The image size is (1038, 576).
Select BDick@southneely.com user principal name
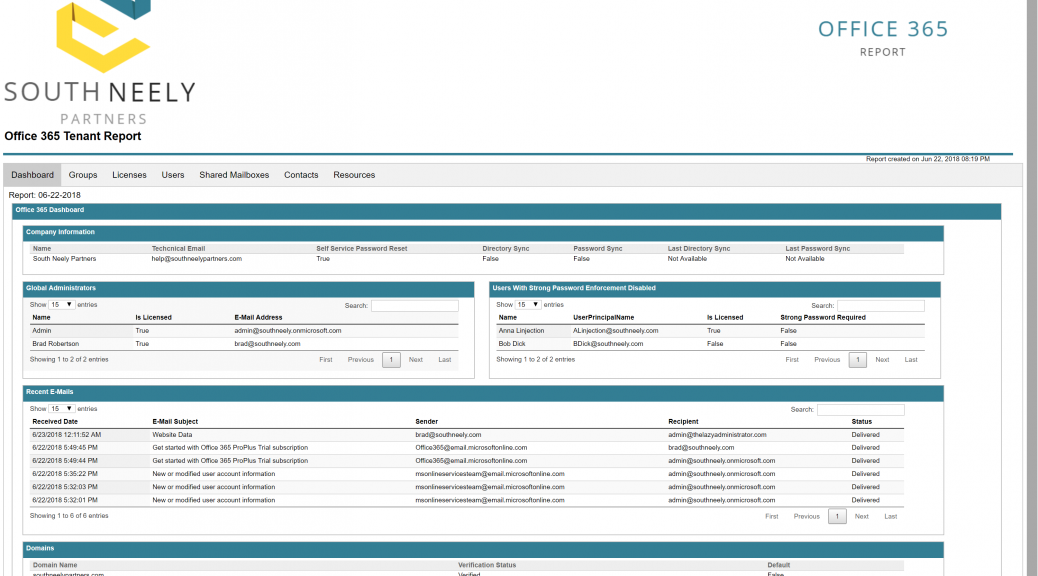608,344
